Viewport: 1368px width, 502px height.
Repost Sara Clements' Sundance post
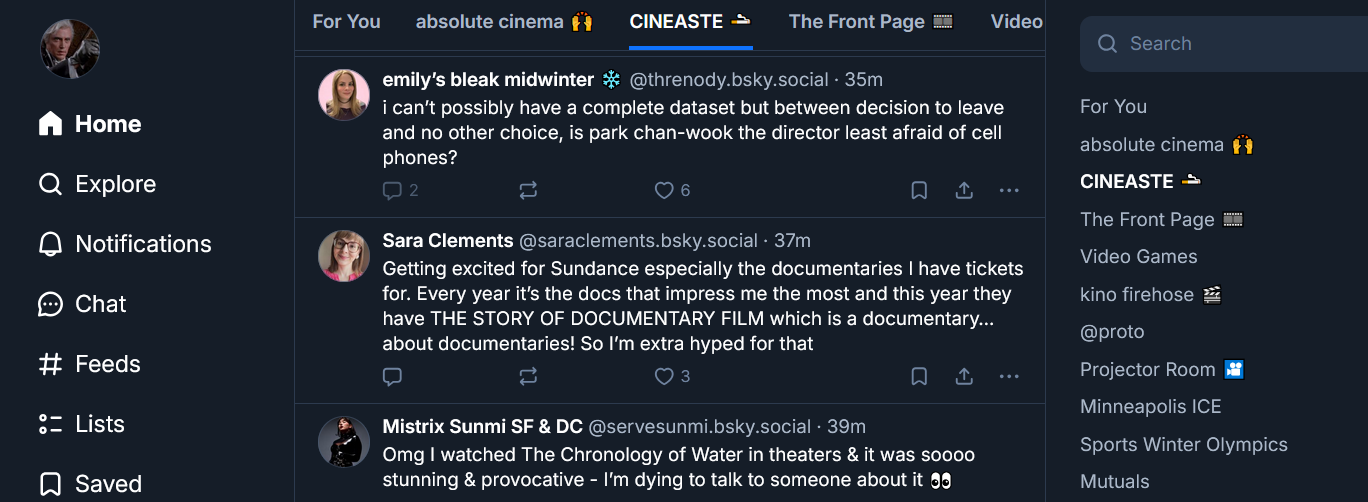point(528,377)
